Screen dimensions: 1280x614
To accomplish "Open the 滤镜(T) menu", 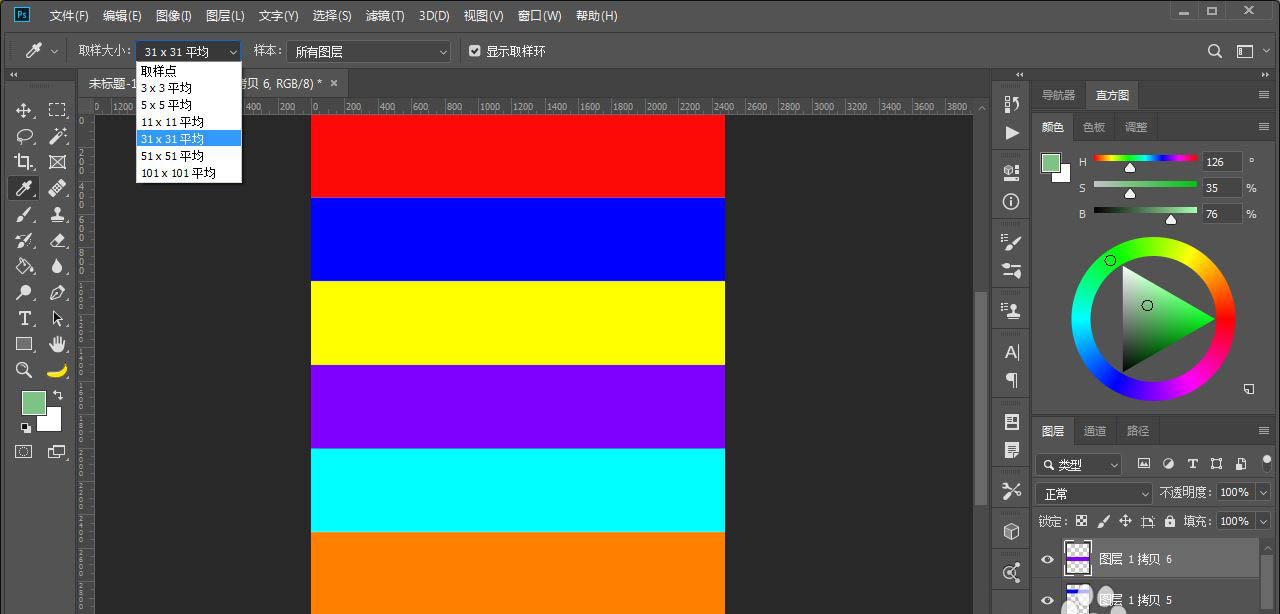I will pos(385,16).
